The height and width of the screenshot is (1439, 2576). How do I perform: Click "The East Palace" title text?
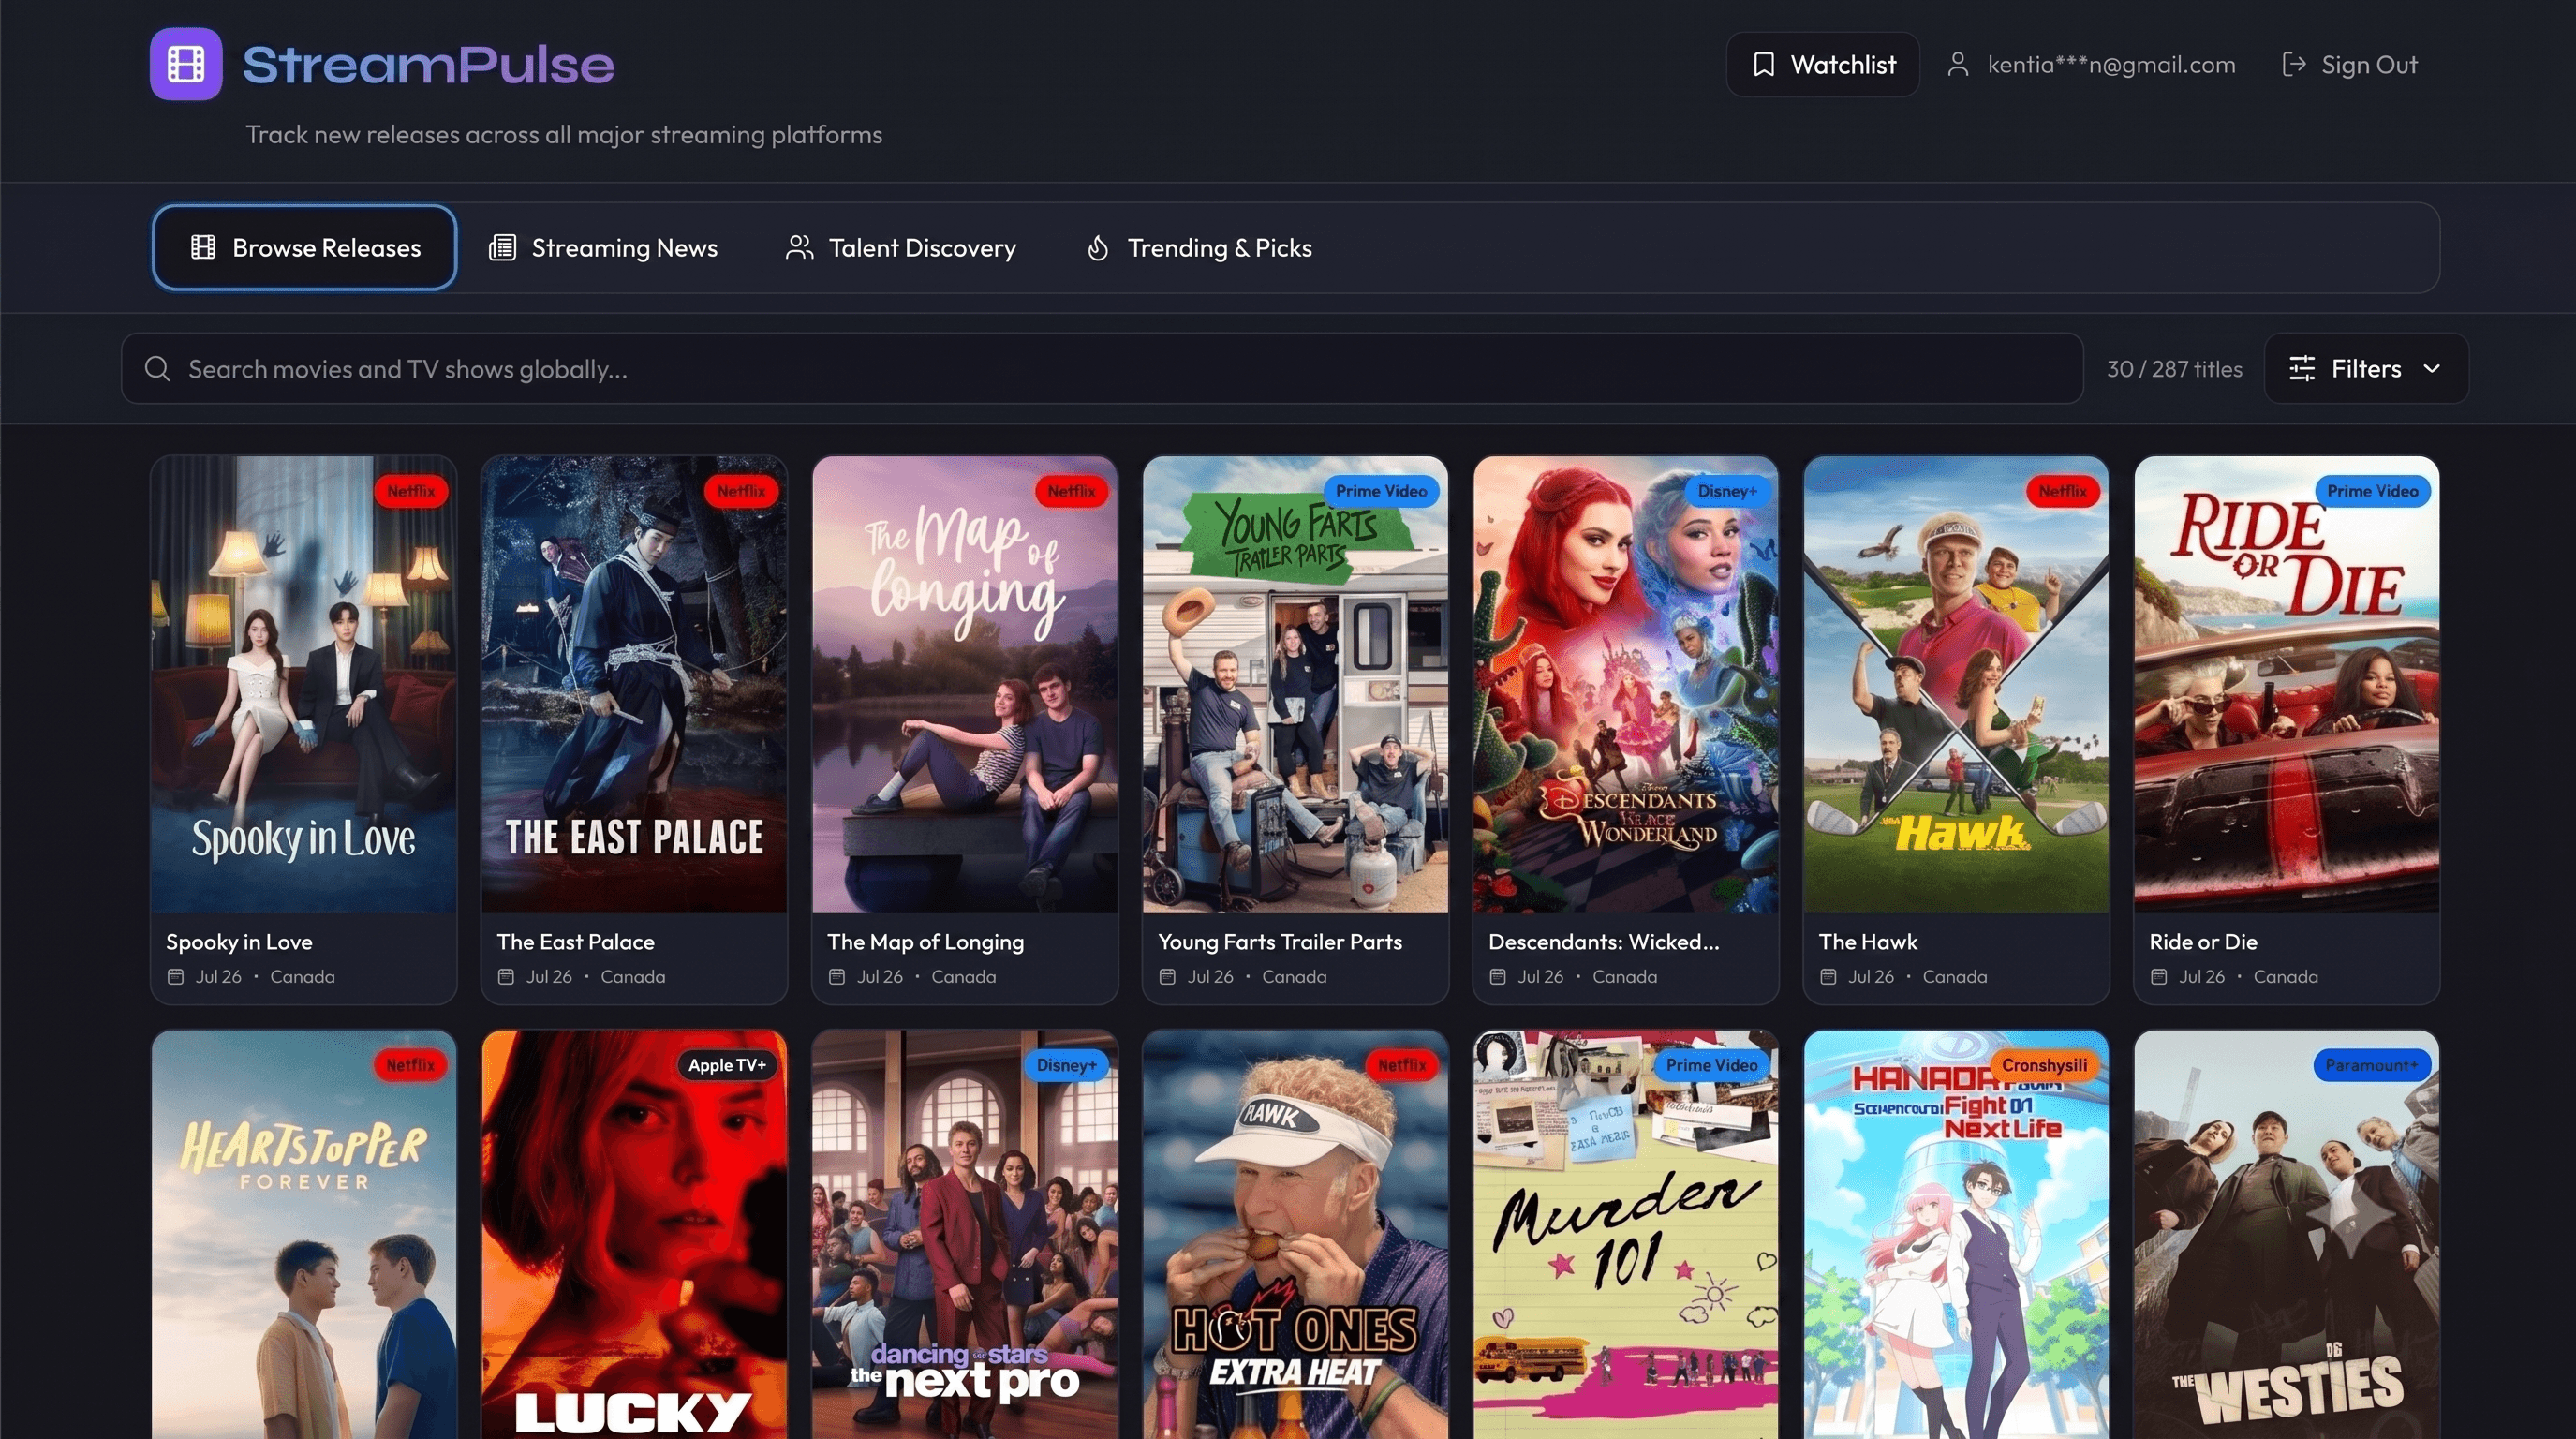click(576, 942)
